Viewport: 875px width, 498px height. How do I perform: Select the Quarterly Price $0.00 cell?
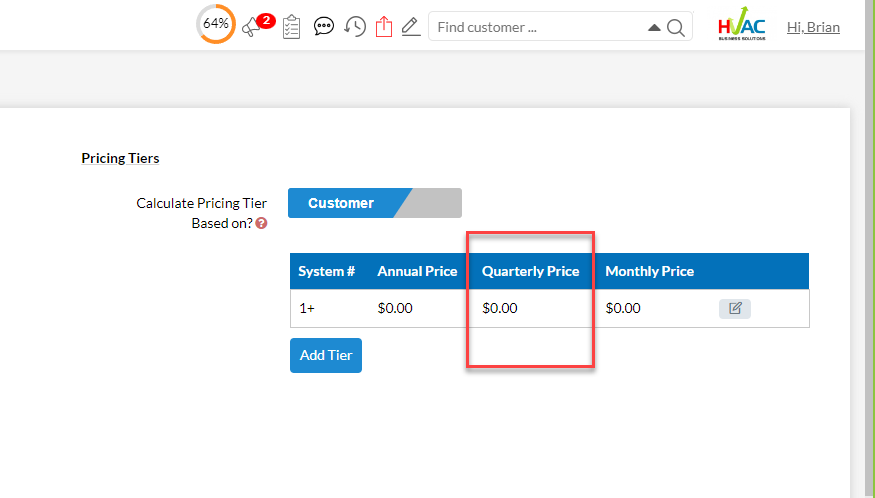[x=500, y=308]
